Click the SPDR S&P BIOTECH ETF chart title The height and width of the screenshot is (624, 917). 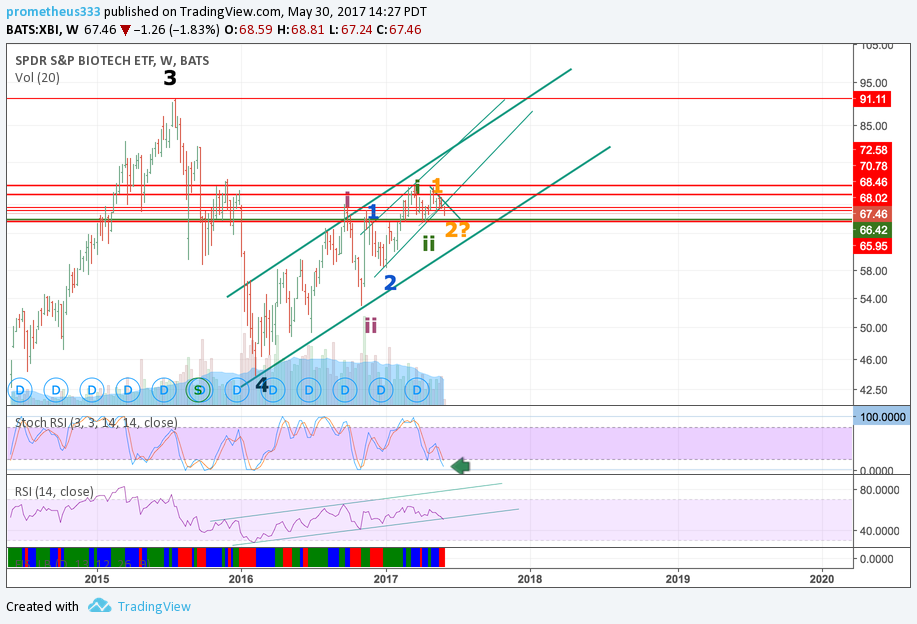(x=112, y=60)
